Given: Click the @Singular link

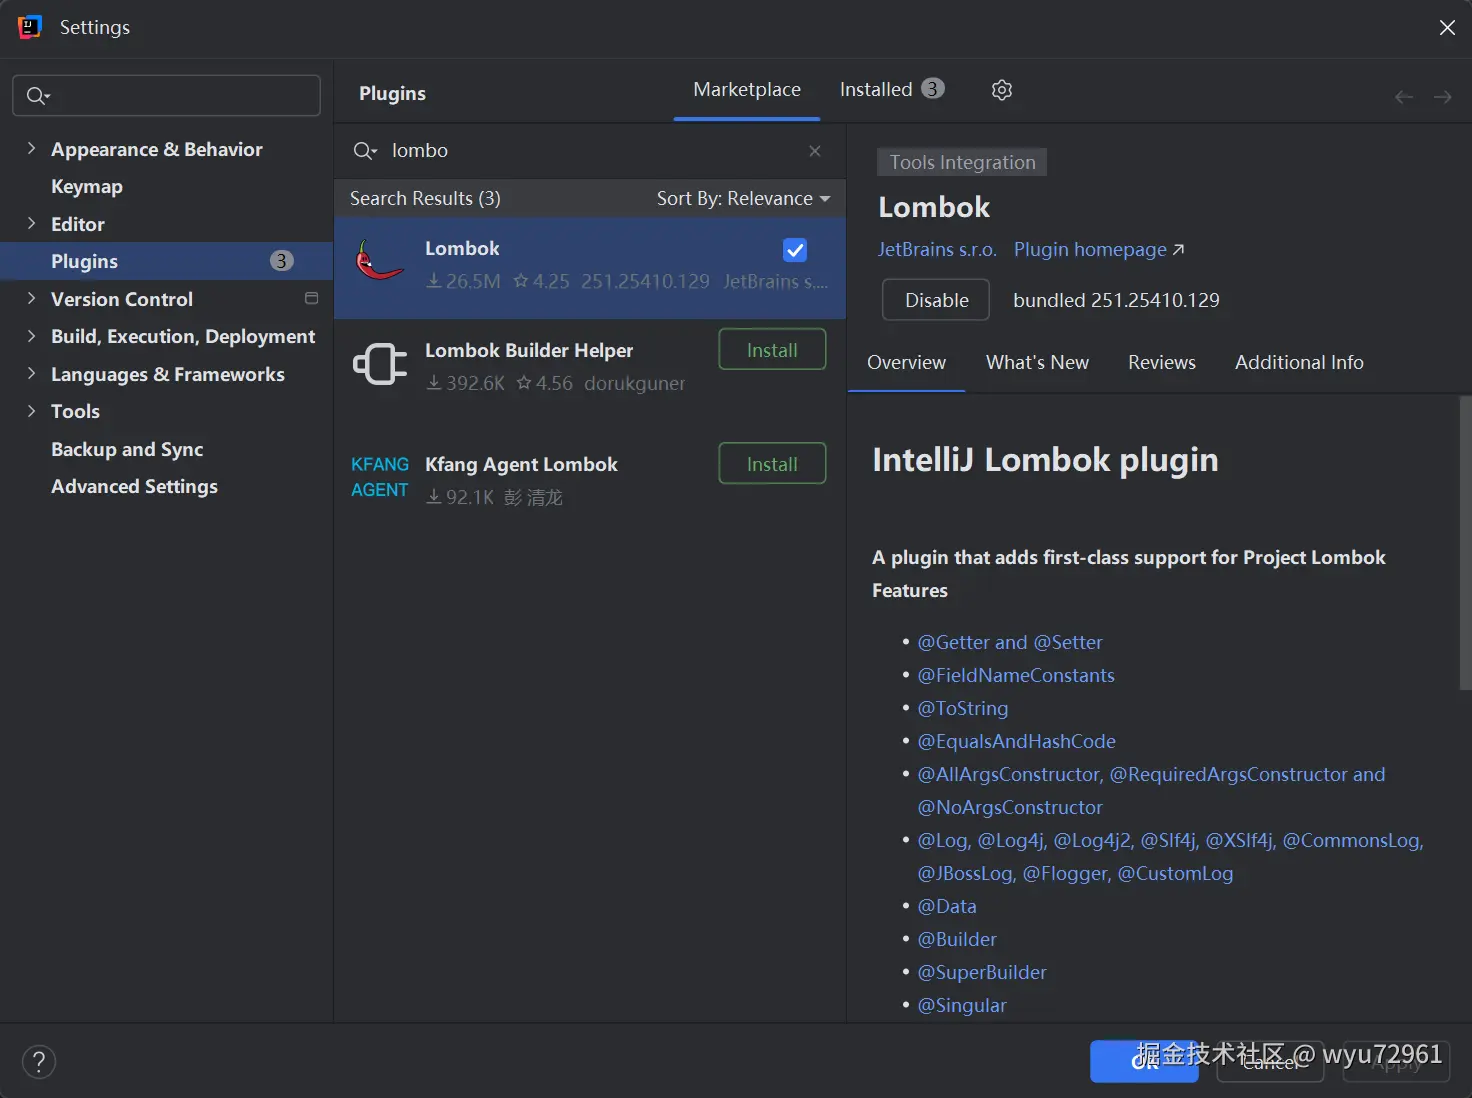Looking at the screenshot, I should coord(962,1006).
